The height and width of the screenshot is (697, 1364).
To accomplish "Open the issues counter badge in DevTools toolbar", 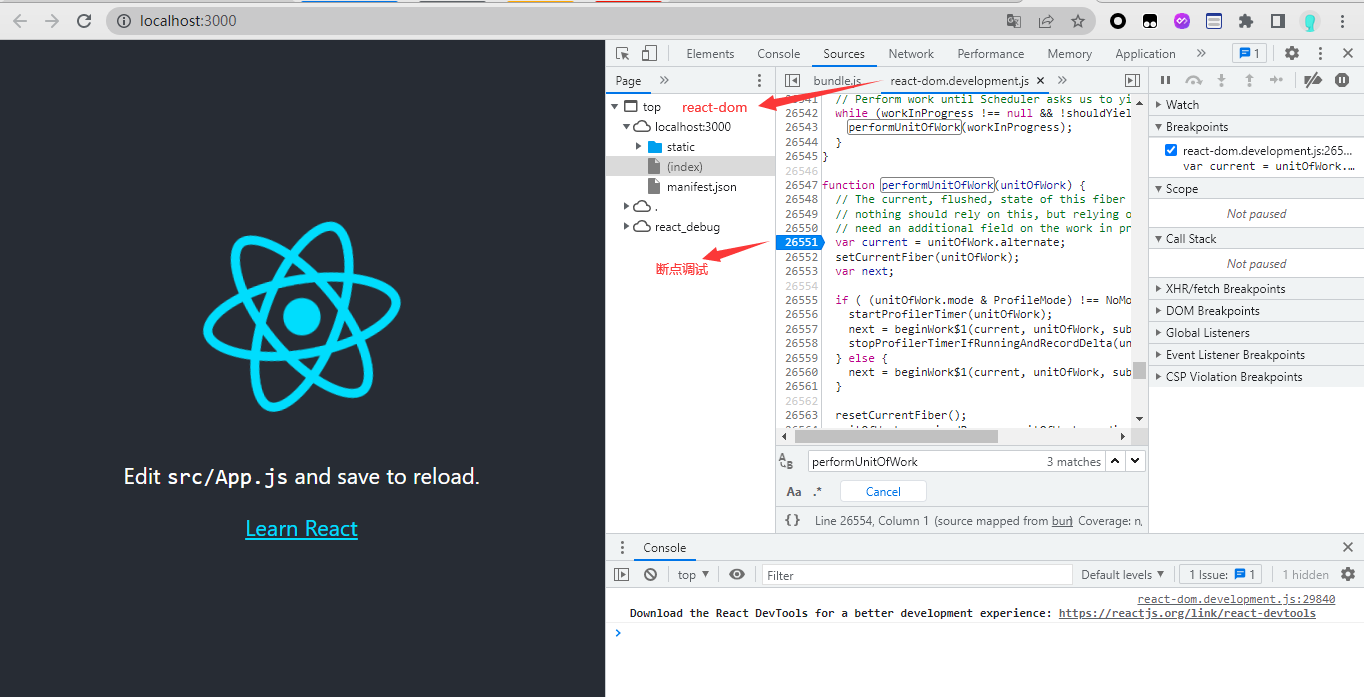I will point(1249,54).
